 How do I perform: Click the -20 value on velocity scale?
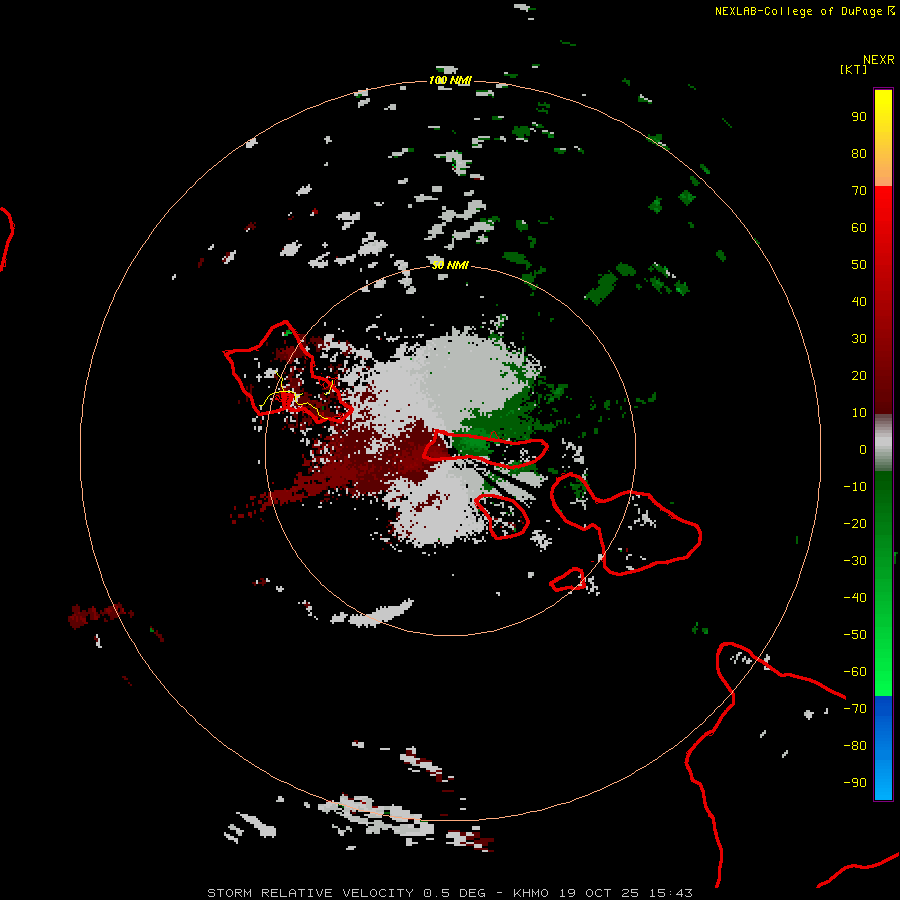(855, 524)
